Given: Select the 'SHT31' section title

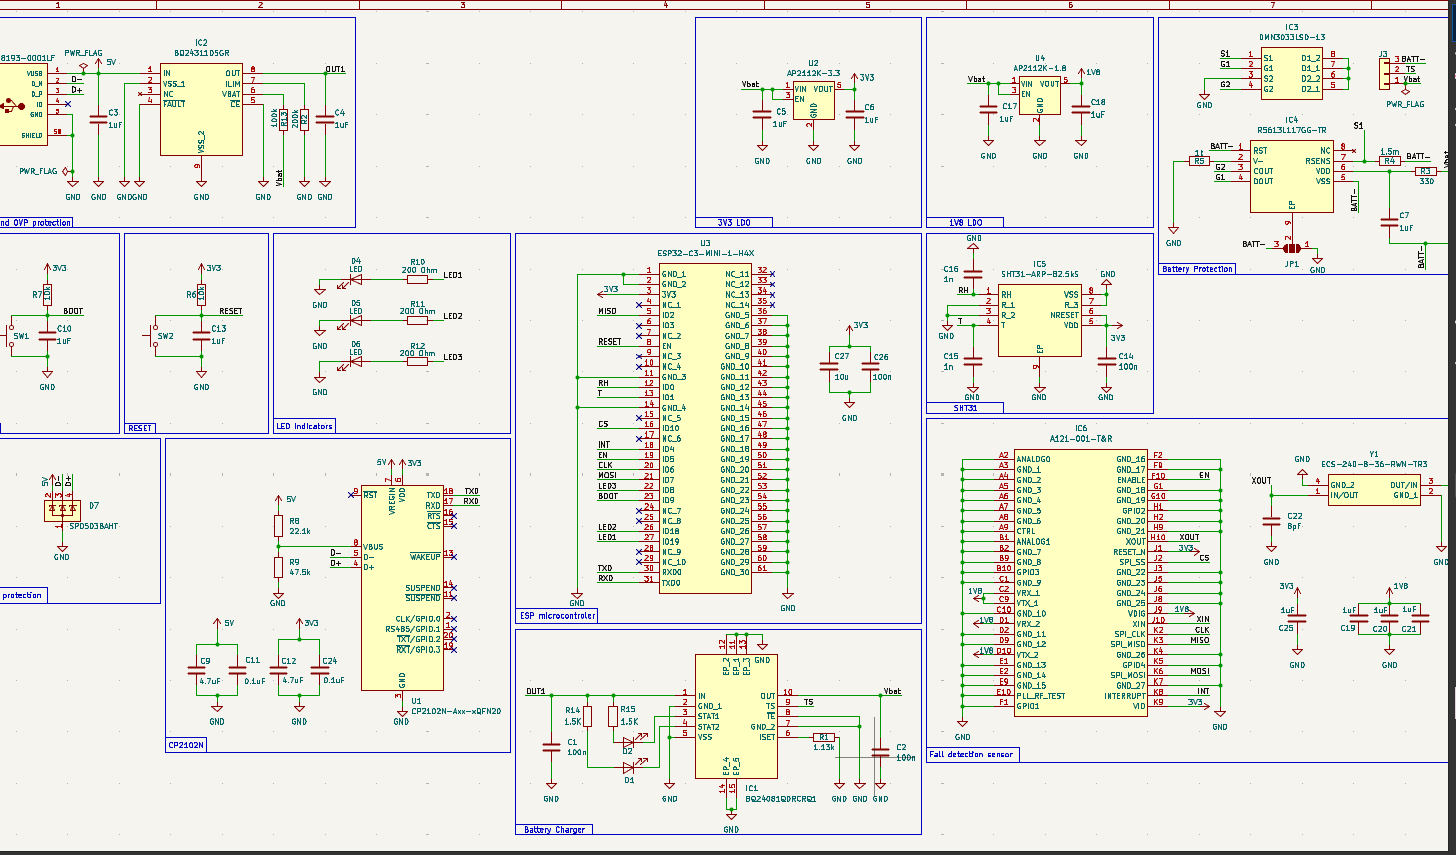Looking at the screenshot, I should click(965, 408).
